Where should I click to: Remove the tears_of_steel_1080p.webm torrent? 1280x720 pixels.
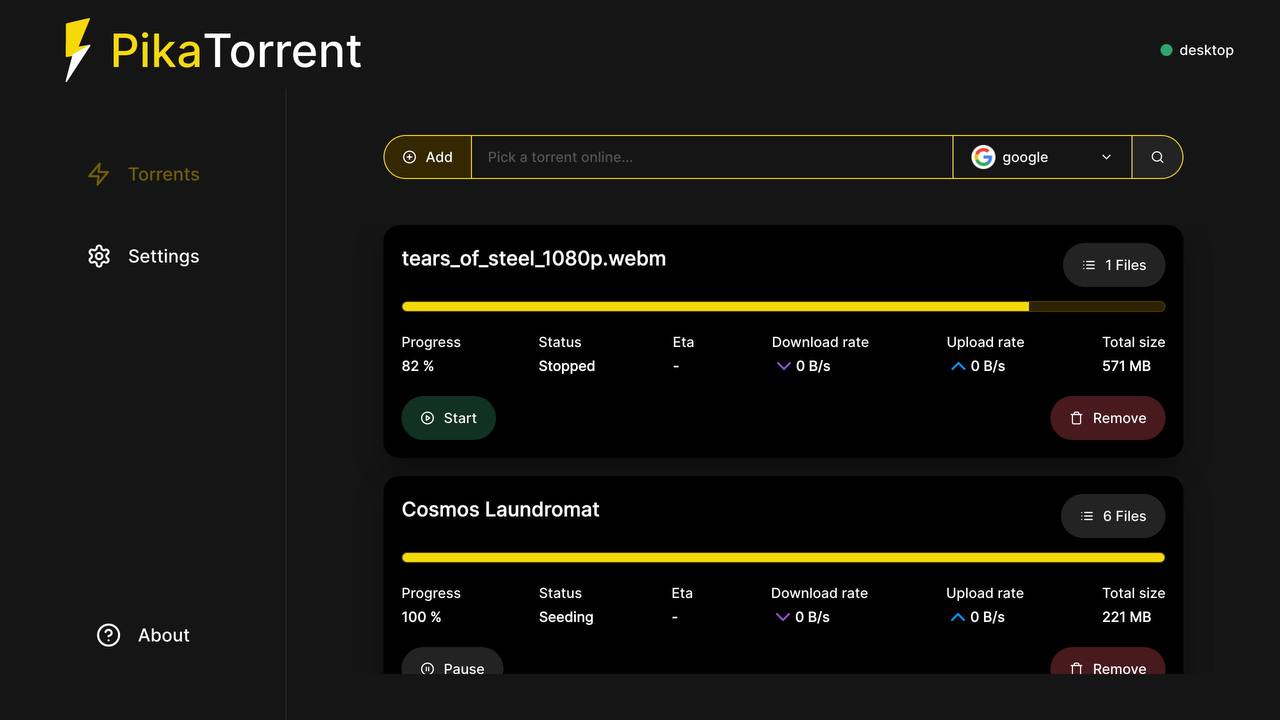click(x=1107, y=418)
